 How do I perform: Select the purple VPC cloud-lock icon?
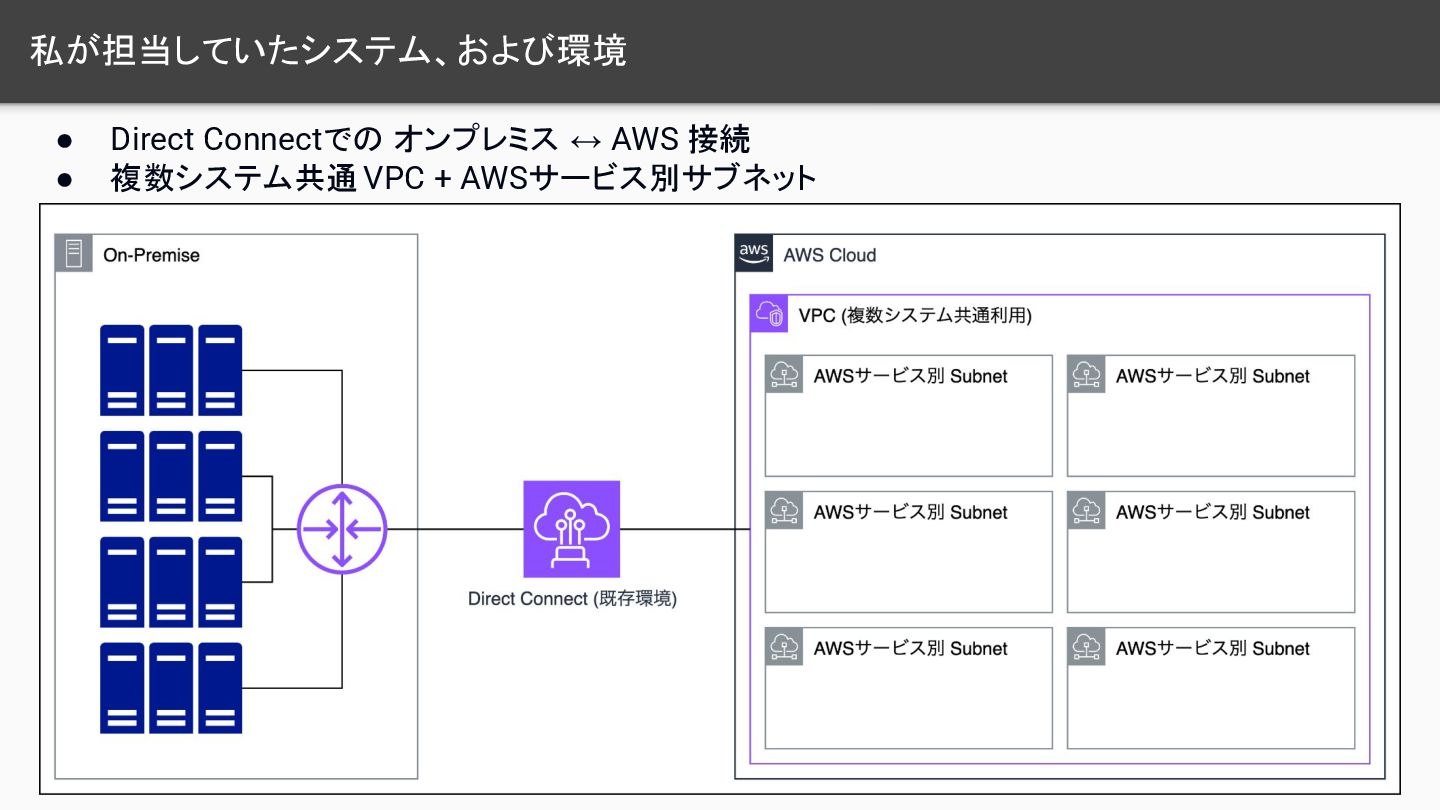[x=769, y=314]
